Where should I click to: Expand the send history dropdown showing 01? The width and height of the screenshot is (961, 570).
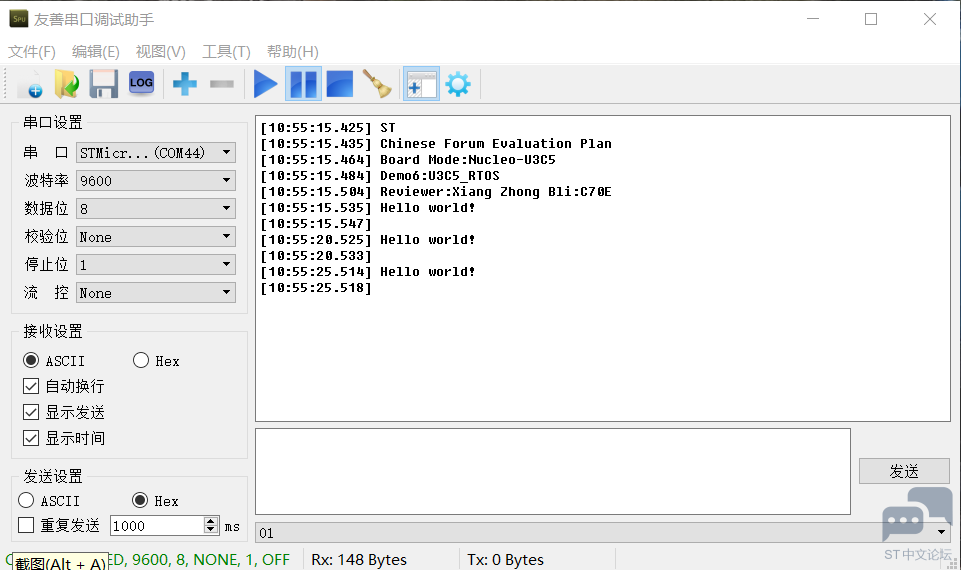pyautogui.click(x=602, y=533)
